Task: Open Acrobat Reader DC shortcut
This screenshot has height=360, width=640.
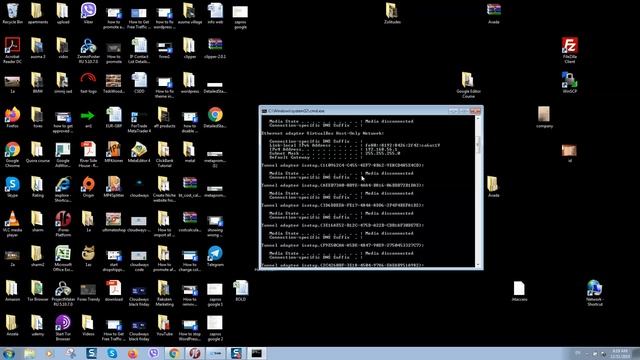Action: (x=12, y=45)
